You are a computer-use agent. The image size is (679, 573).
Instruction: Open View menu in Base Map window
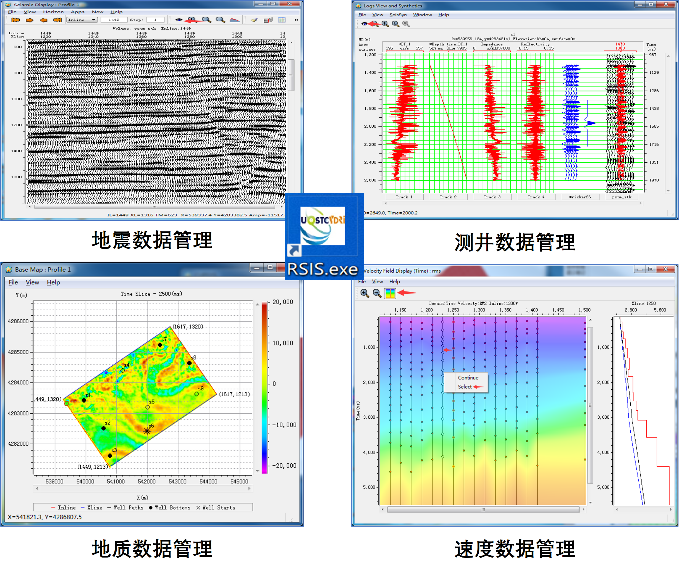tap(33, 283)
